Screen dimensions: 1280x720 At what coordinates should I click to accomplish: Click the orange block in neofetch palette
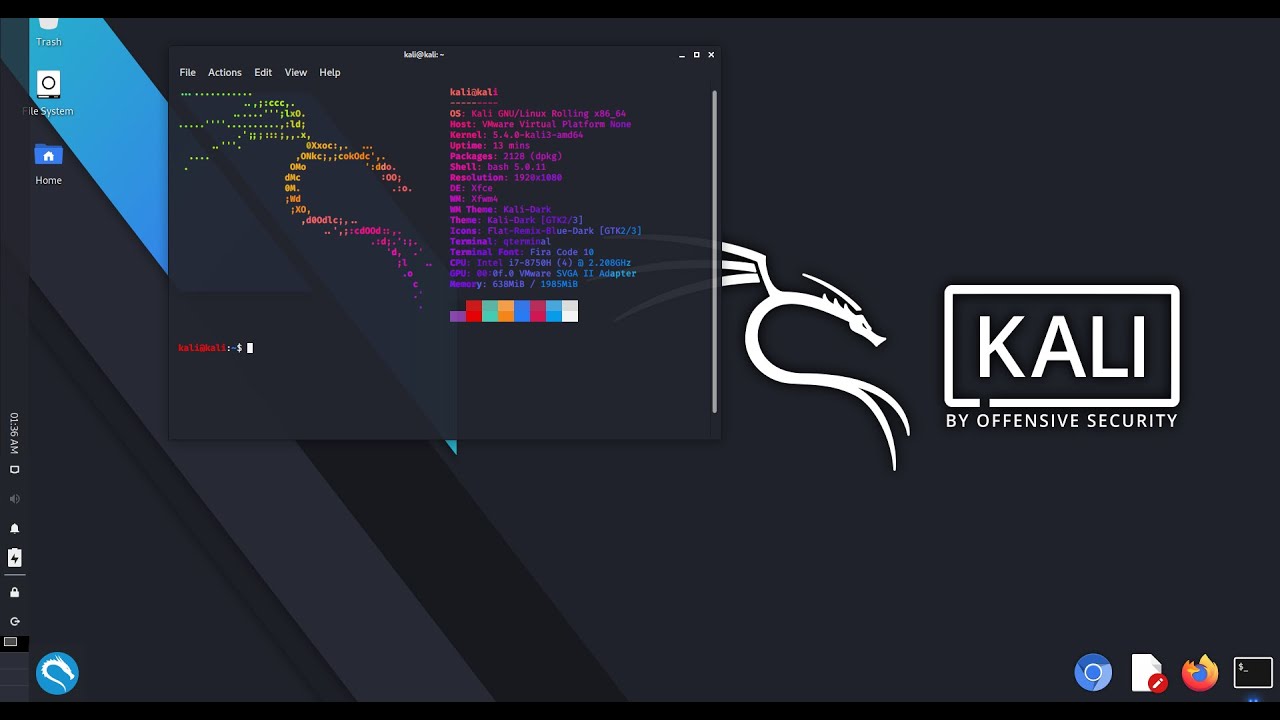pyautogui.click(x=506, y=311)
